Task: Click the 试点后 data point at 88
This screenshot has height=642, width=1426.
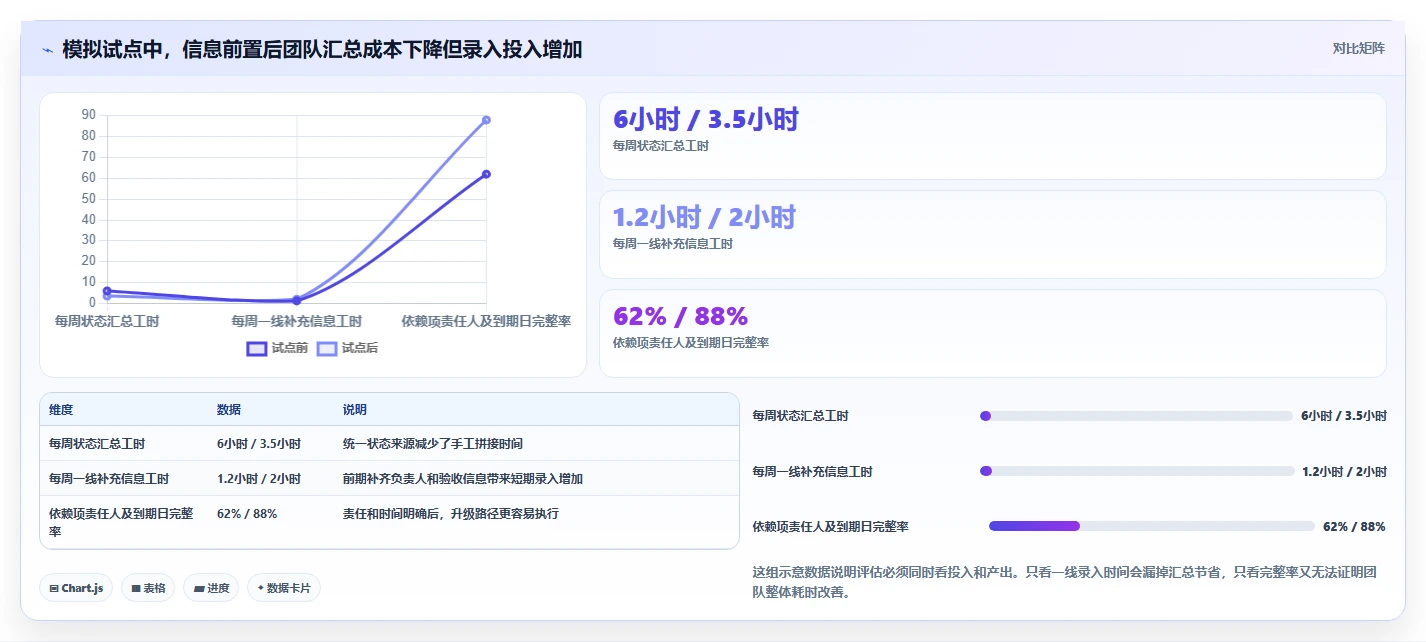Action: click(x=486, y=120)
